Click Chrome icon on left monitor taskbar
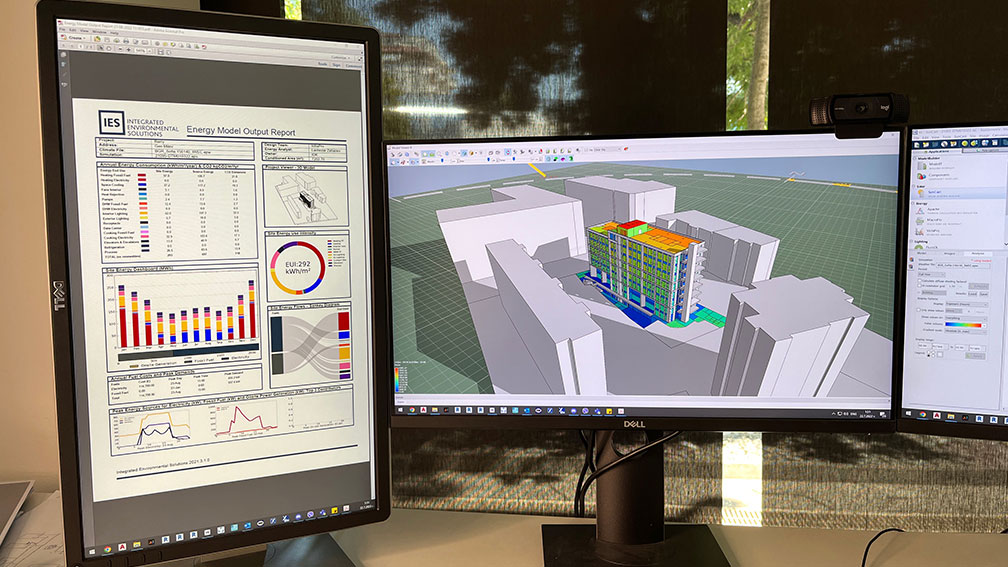The image size is (1008, 567). [x=107, y=550]
